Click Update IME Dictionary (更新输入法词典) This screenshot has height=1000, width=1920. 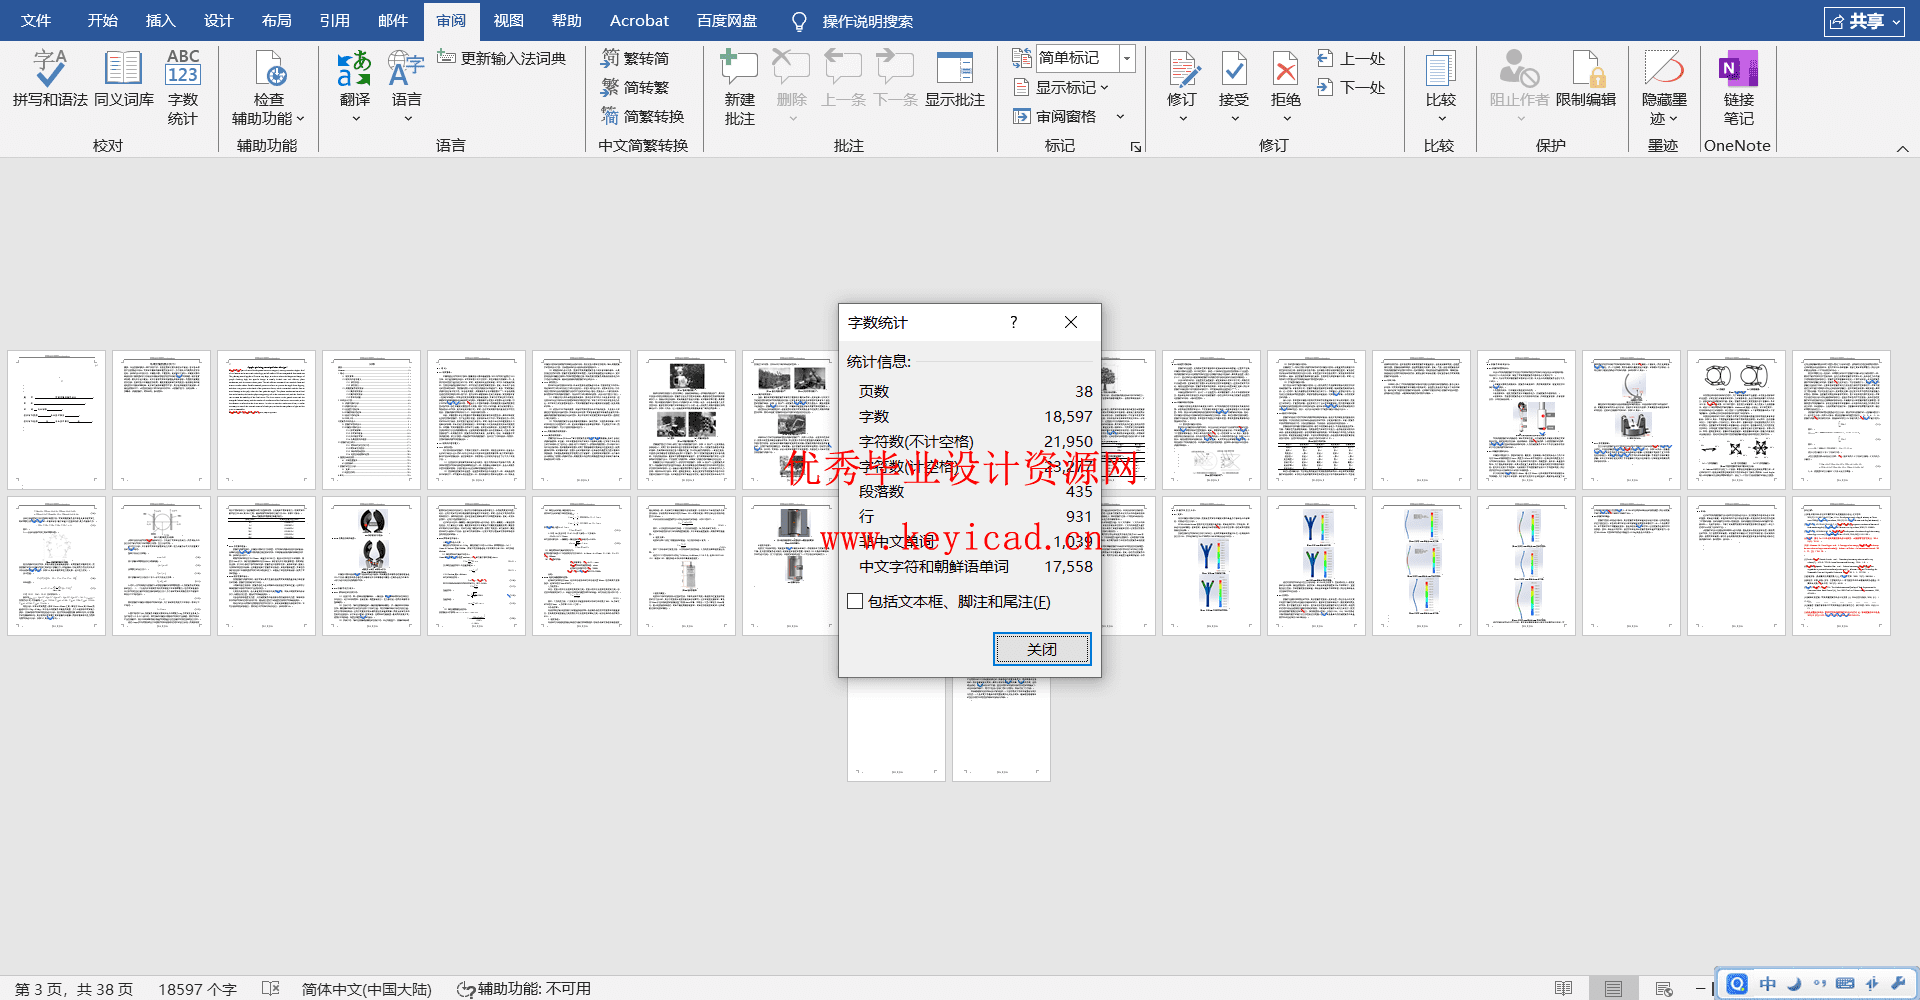pos(502,58)
